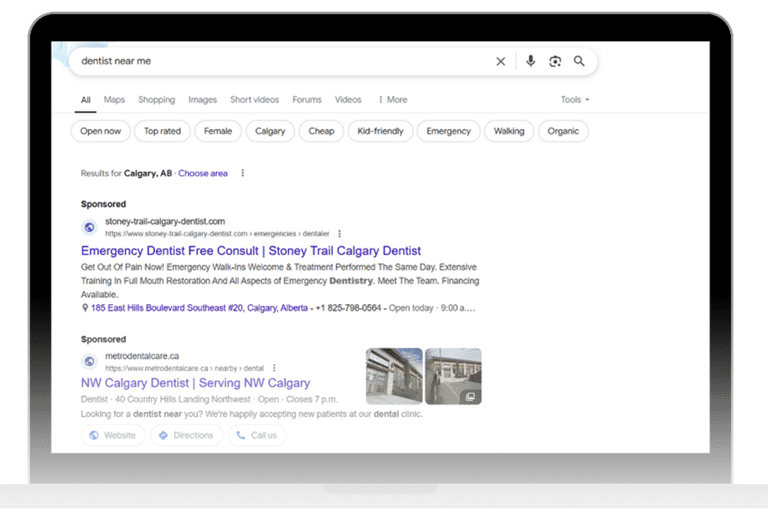
Task: Apply the Kid-friendly filter chip
Action: pos(381,131)
